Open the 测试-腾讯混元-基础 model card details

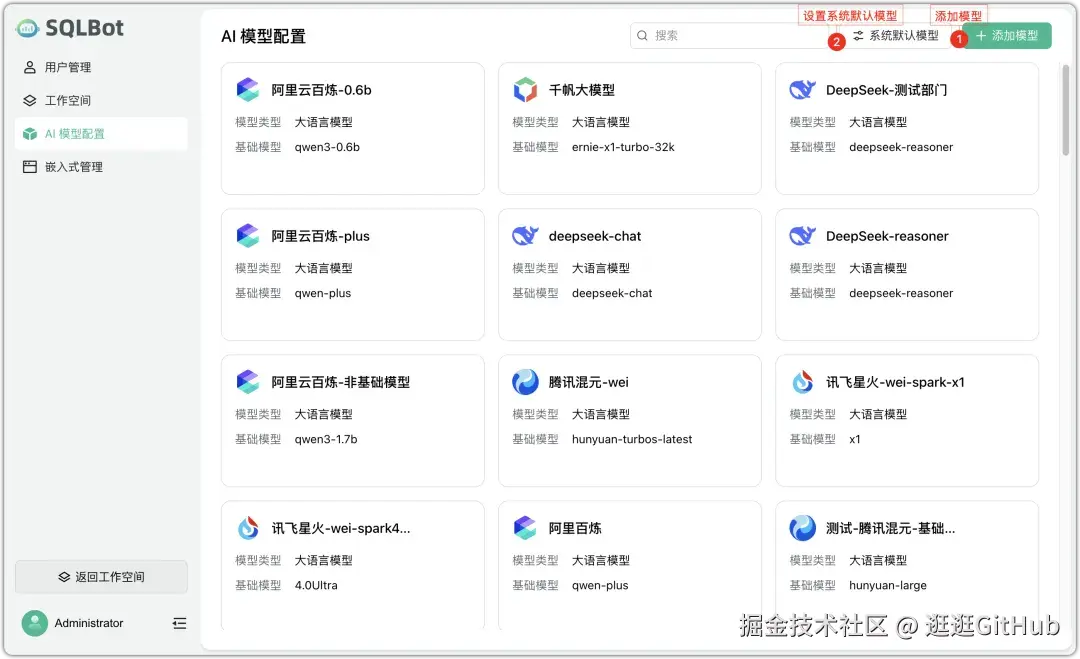coord(906,565)
